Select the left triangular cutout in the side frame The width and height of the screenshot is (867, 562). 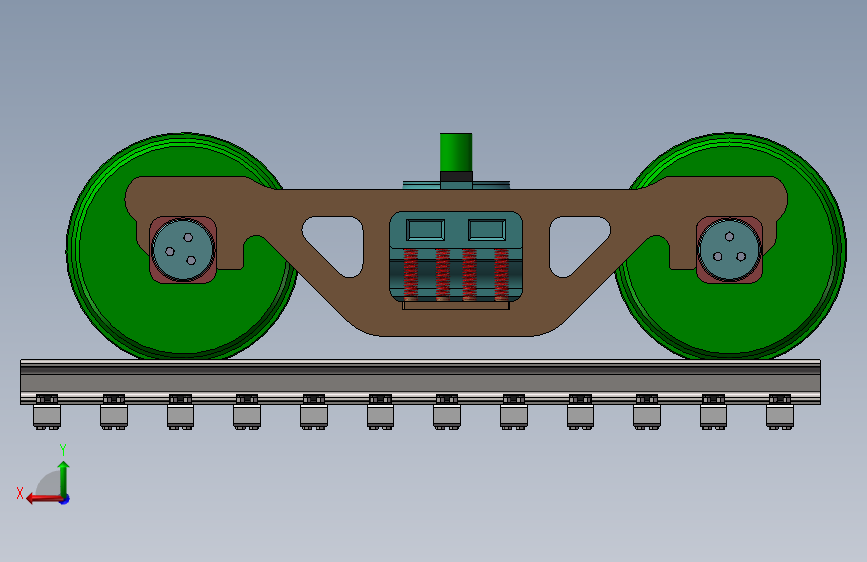coord(338,242)
